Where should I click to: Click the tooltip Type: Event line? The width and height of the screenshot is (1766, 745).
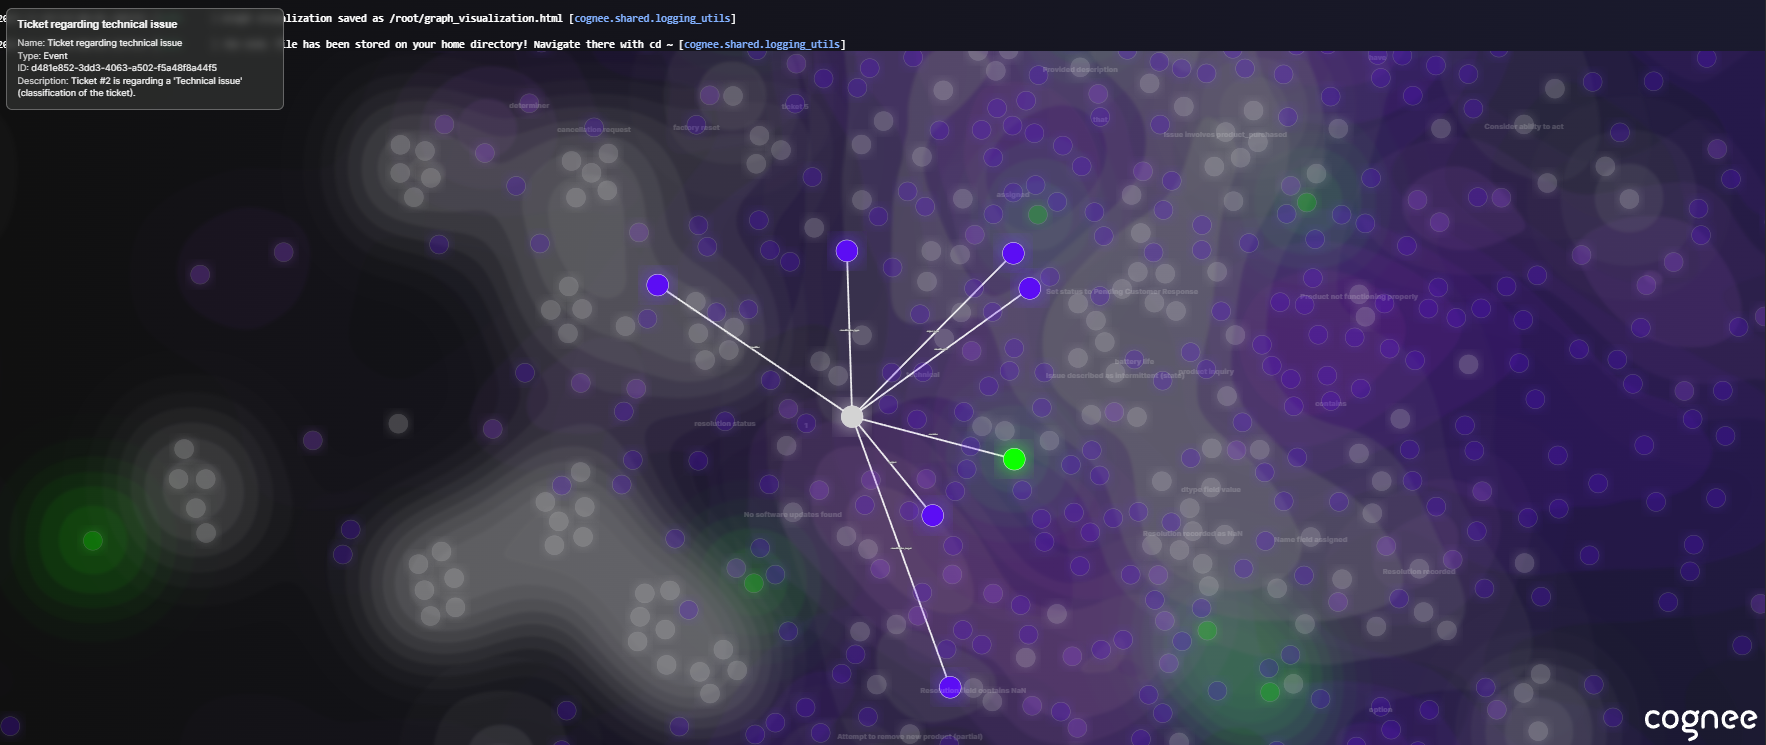pyautogui.click(x=42, y=56)
